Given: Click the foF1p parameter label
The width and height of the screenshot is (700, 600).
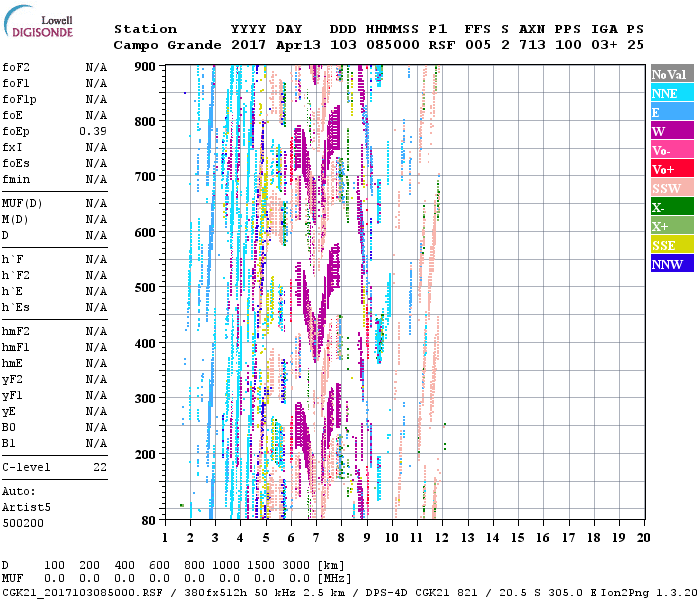Looking at the screenshot, I should (19, 100).
